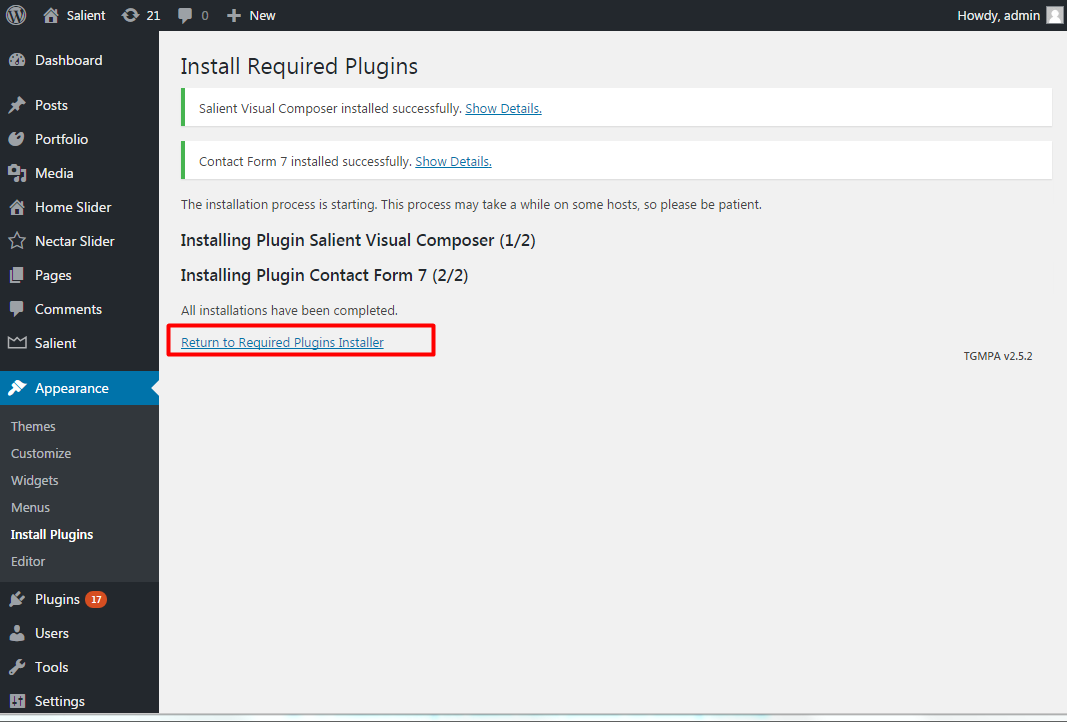Image resolution: width=1067 pixels, height=722 pixels.
Task: Show Details for Salient Visual Composer
Action: click(x=504, y=108)
